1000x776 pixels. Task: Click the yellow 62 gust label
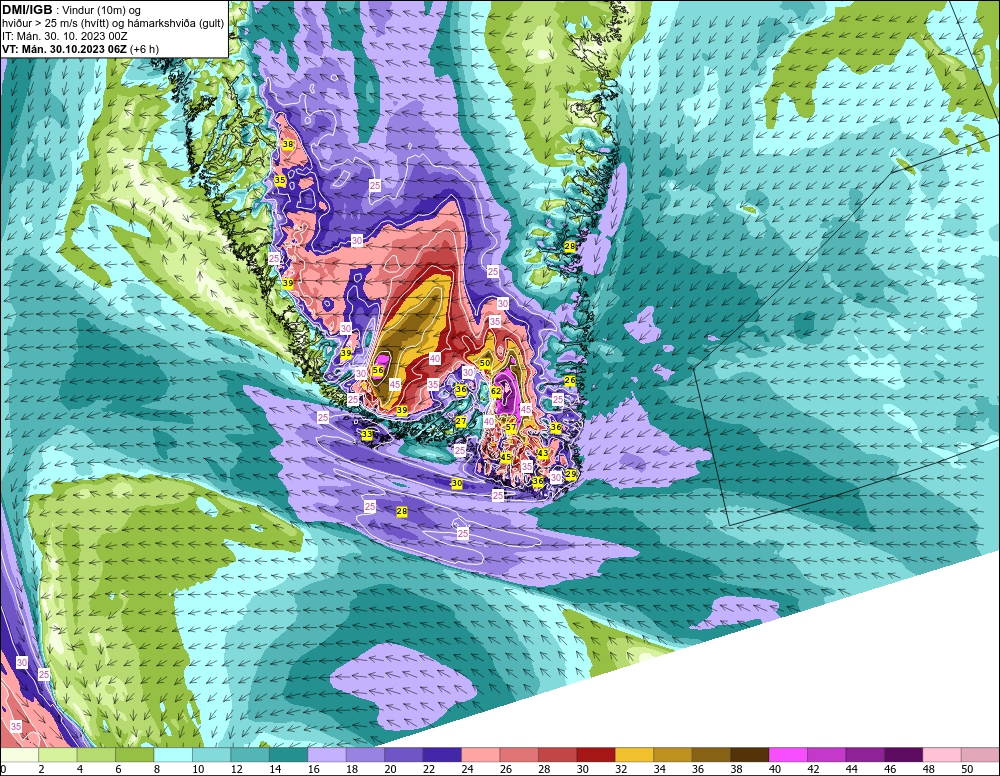[496, 391]
